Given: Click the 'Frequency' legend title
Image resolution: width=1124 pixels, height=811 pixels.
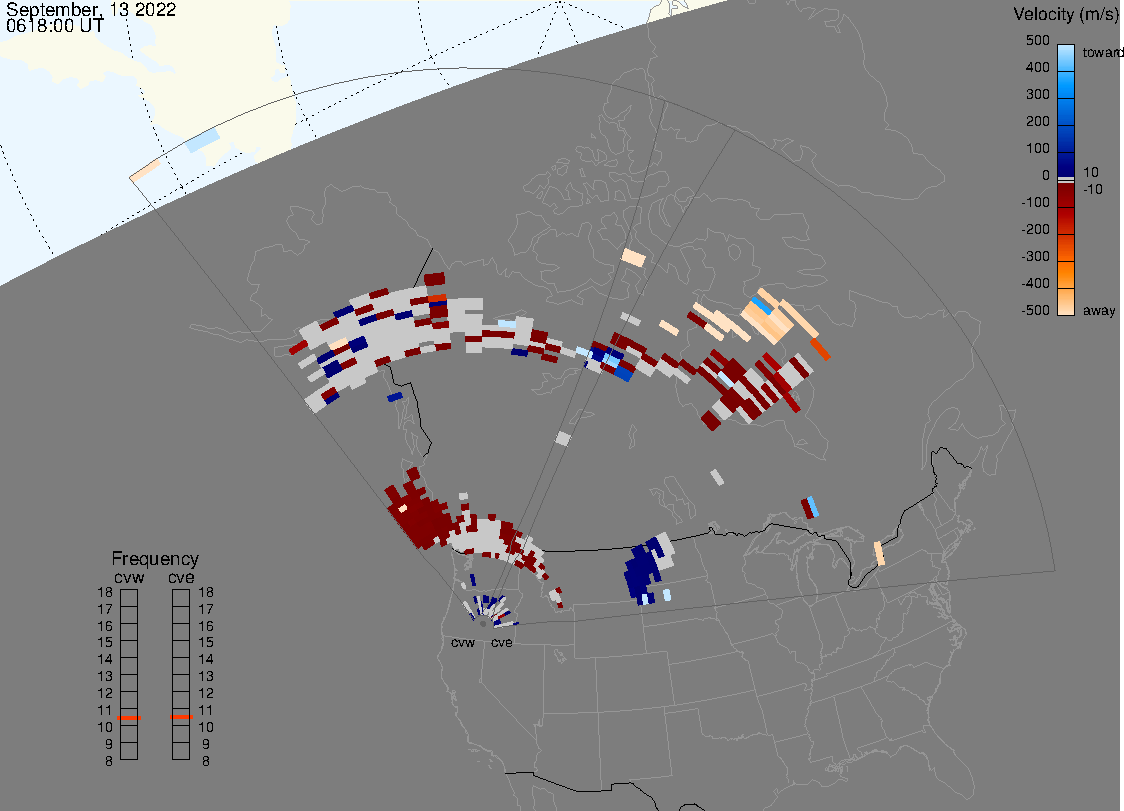Looking at the screenshot, I should click(x=155, y=559).
